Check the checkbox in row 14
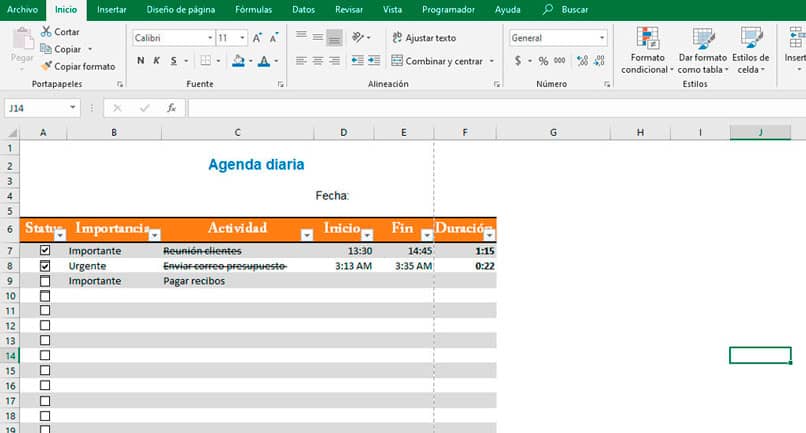Screen dimensions: 806x433 45,355
